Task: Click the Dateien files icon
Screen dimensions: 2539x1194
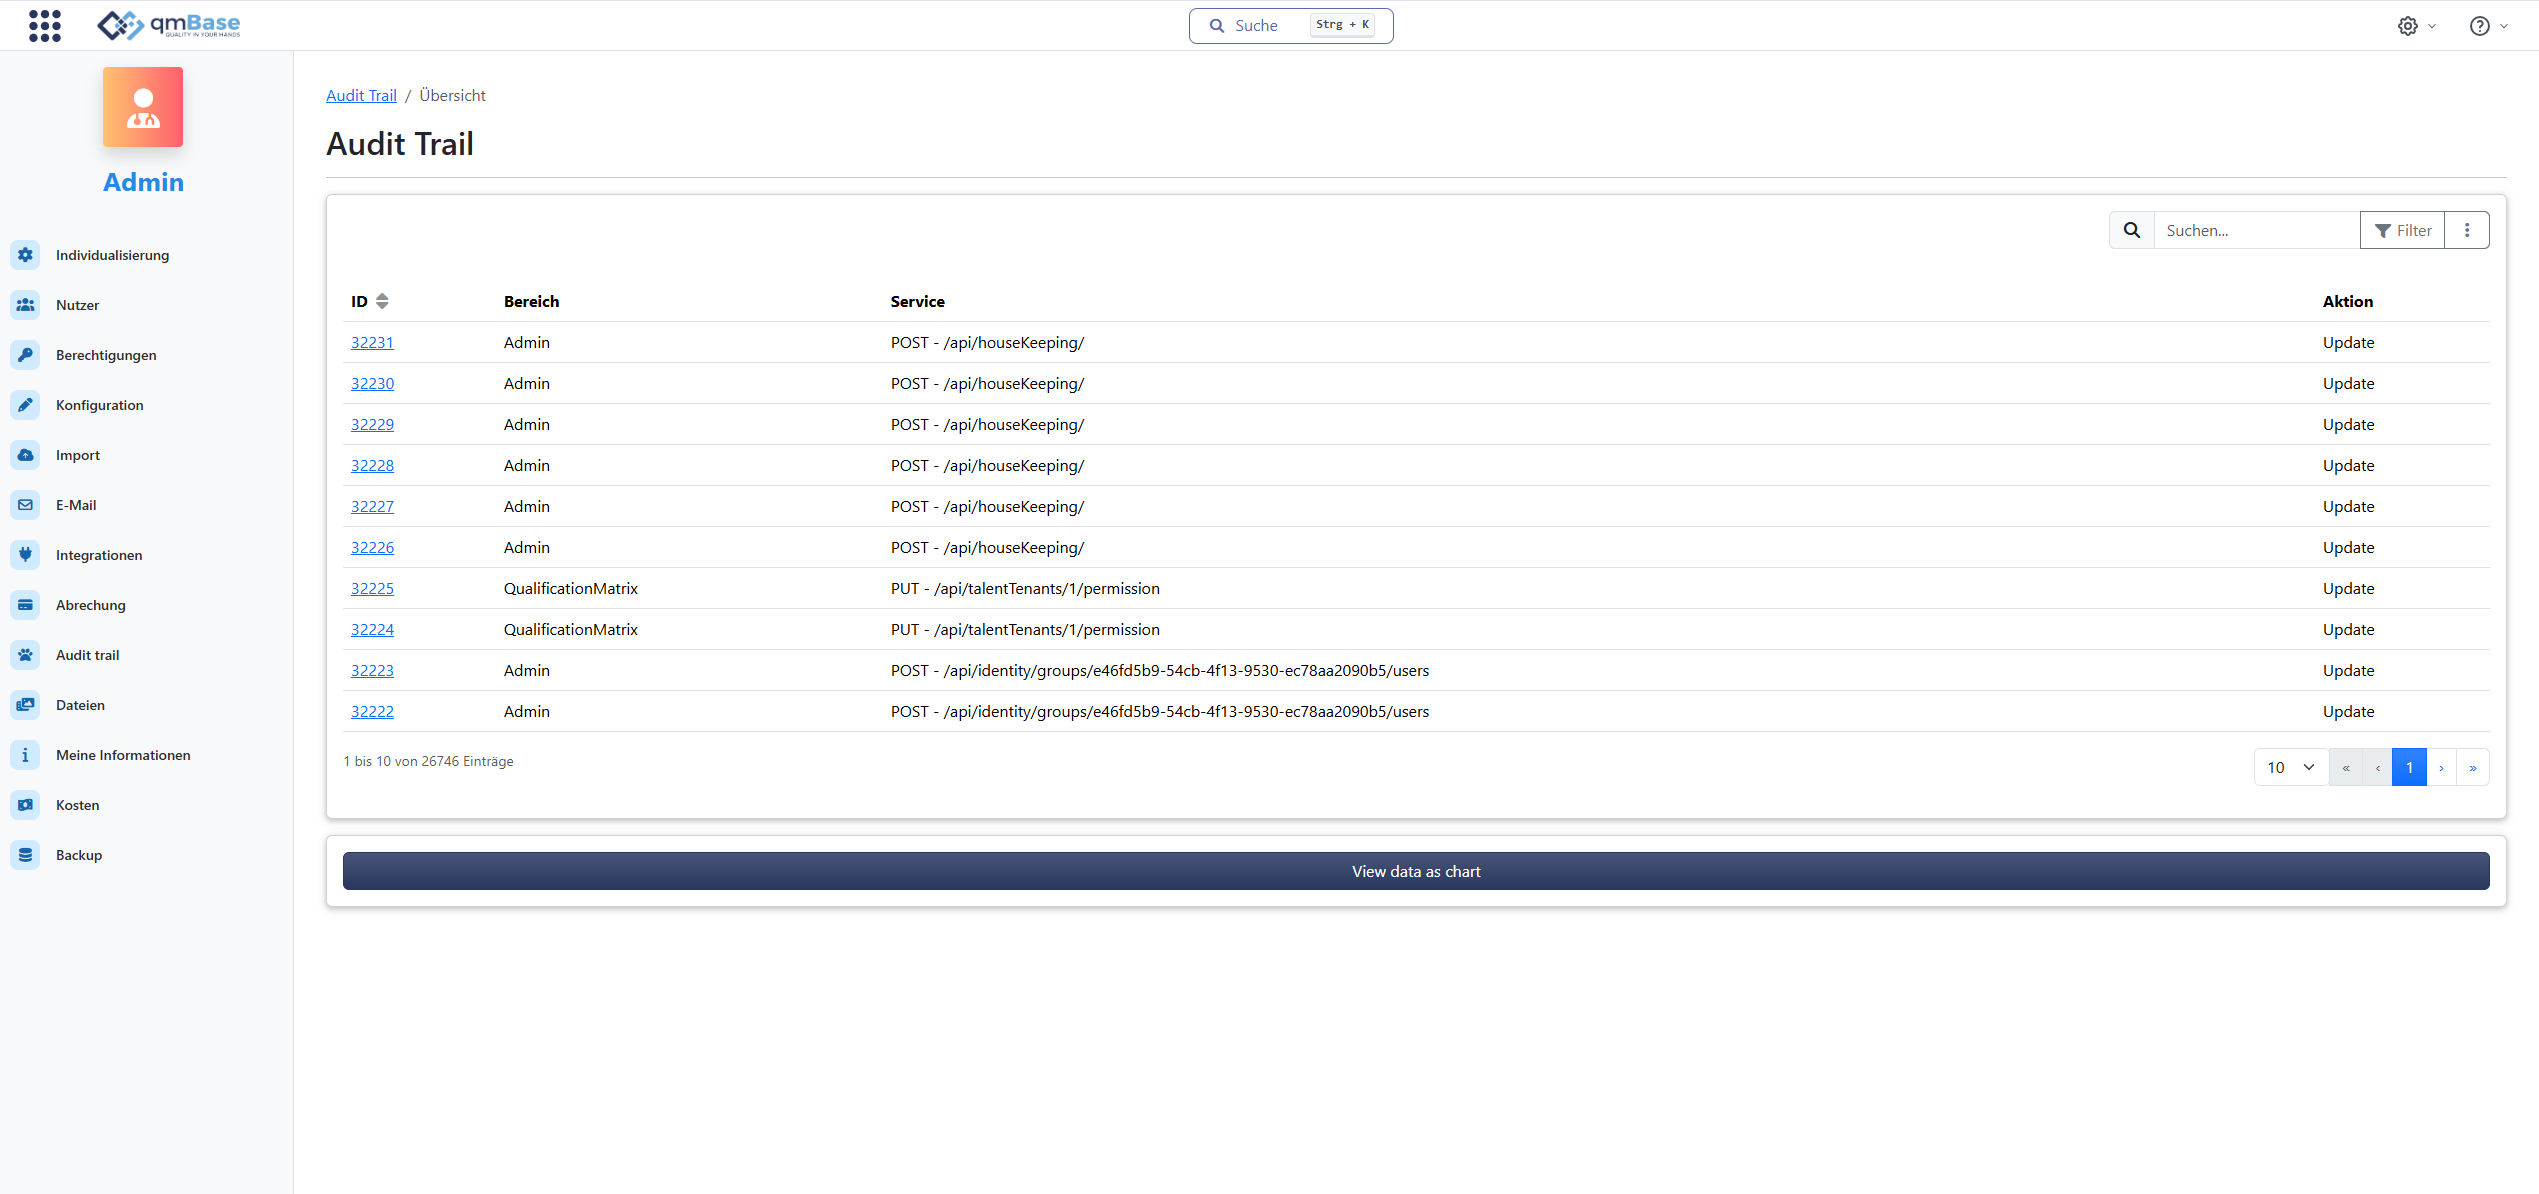Action: [x=26, y=705]
